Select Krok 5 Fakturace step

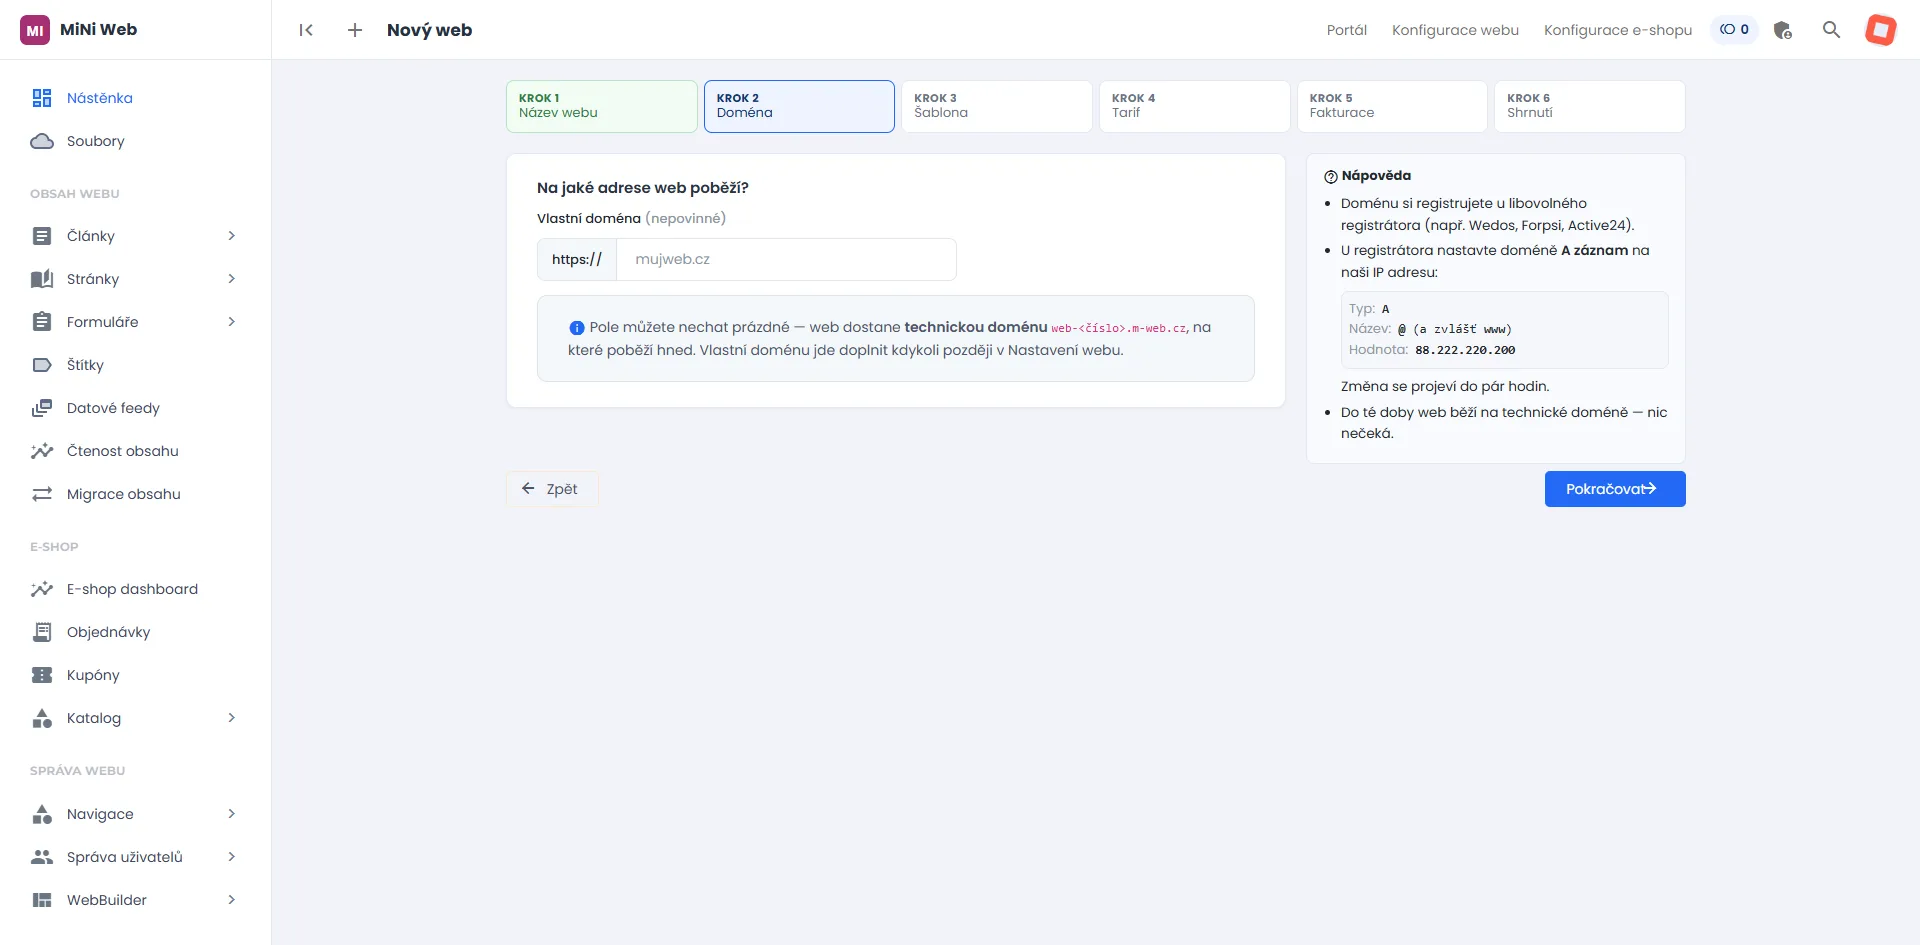click(1392, 106)
